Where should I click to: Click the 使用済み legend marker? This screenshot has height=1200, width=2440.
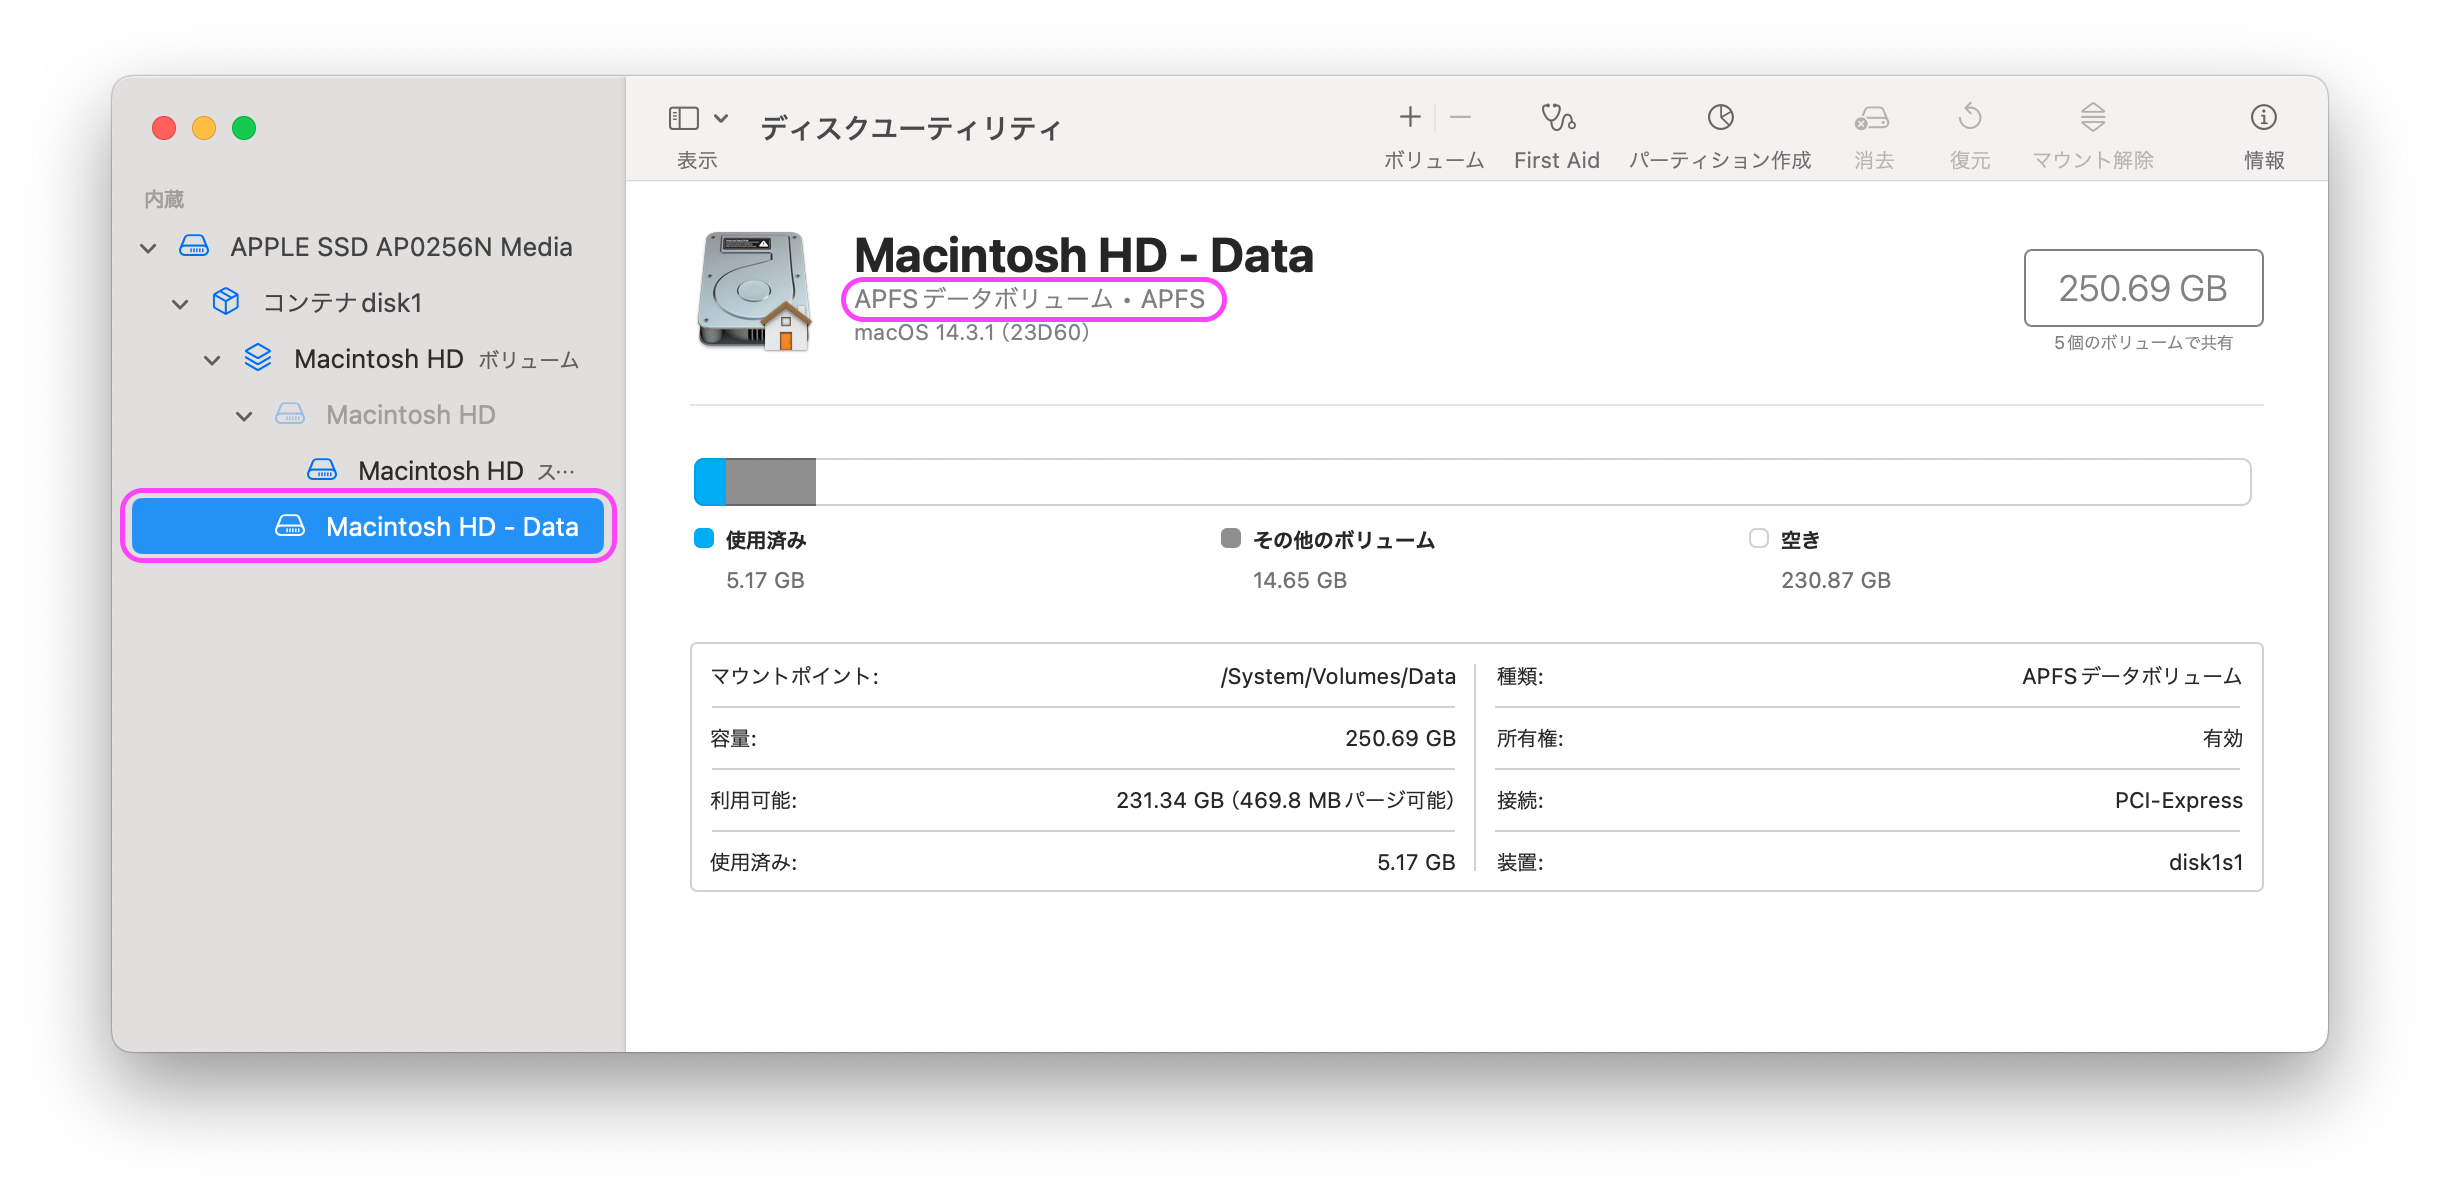(x=702, y=539)
